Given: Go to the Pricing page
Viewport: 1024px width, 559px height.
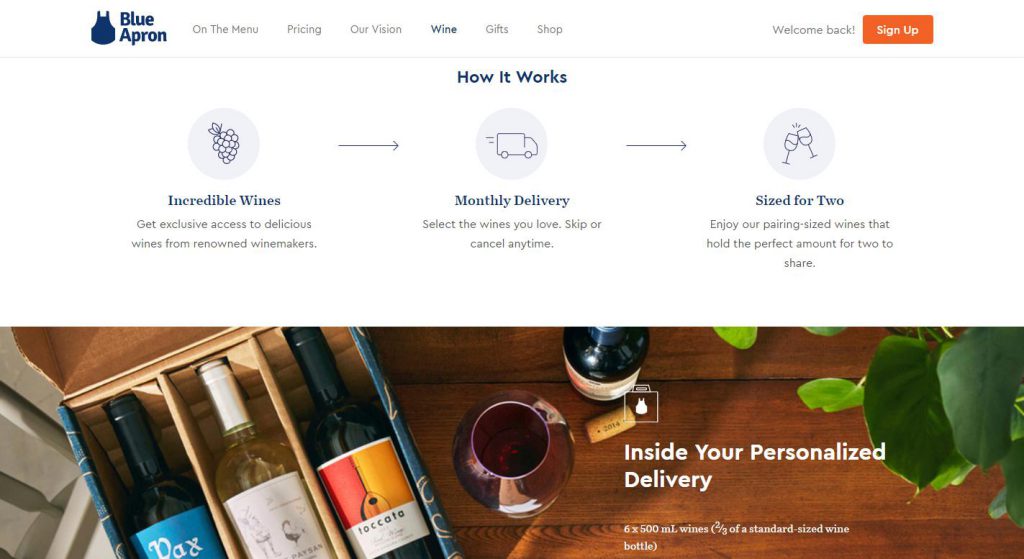Looking at the screenshot, I should (x=304, y=29).
